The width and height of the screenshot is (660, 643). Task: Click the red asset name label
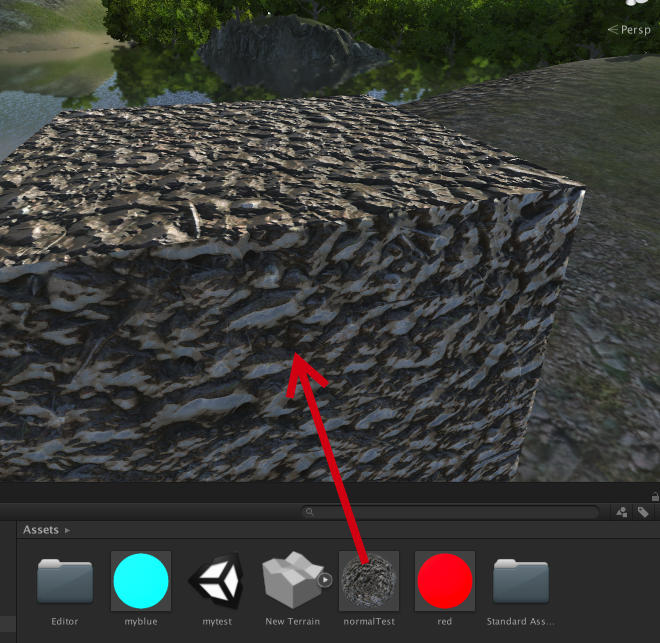pos(444,622)
